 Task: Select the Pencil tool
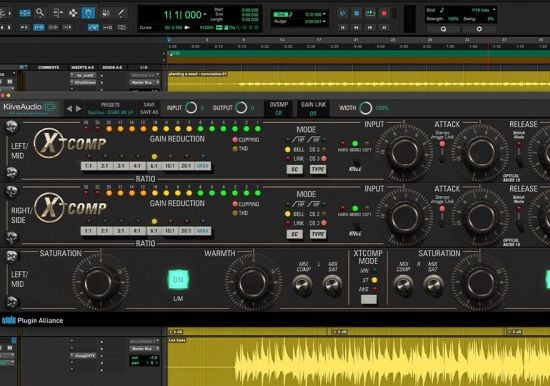[121, 13]
